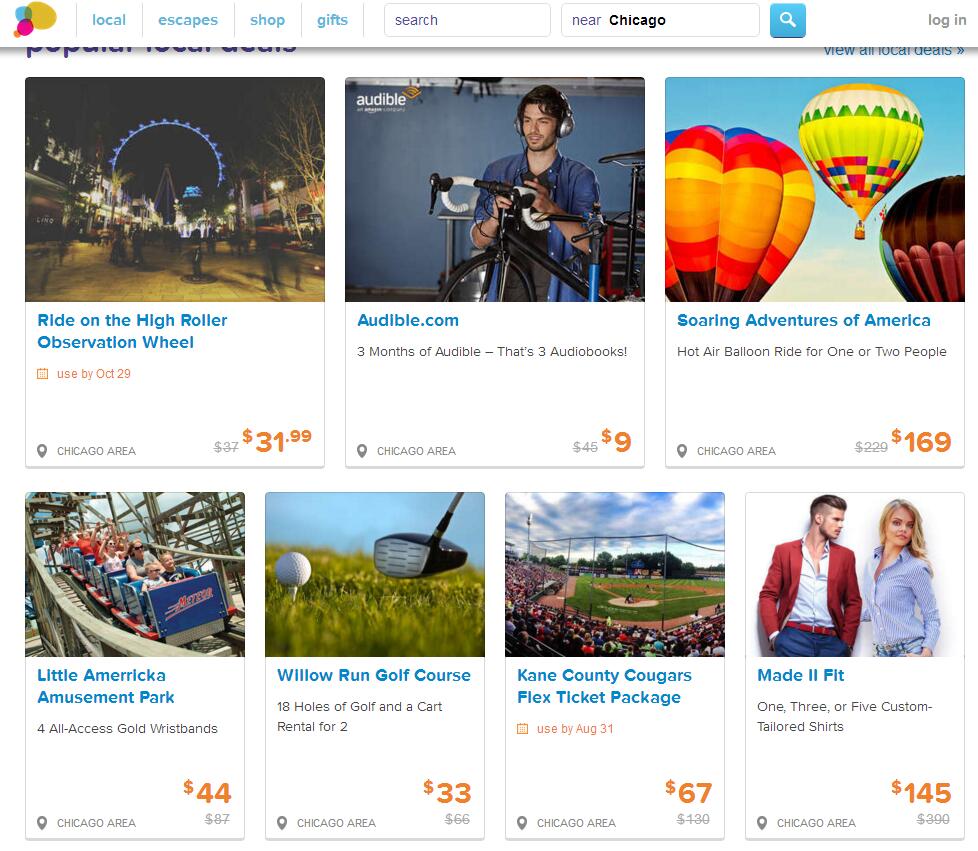This screenshot has width=978, height=851.
Task: Click the crossed-out $130 original price
Action: [x=693, y=819]
